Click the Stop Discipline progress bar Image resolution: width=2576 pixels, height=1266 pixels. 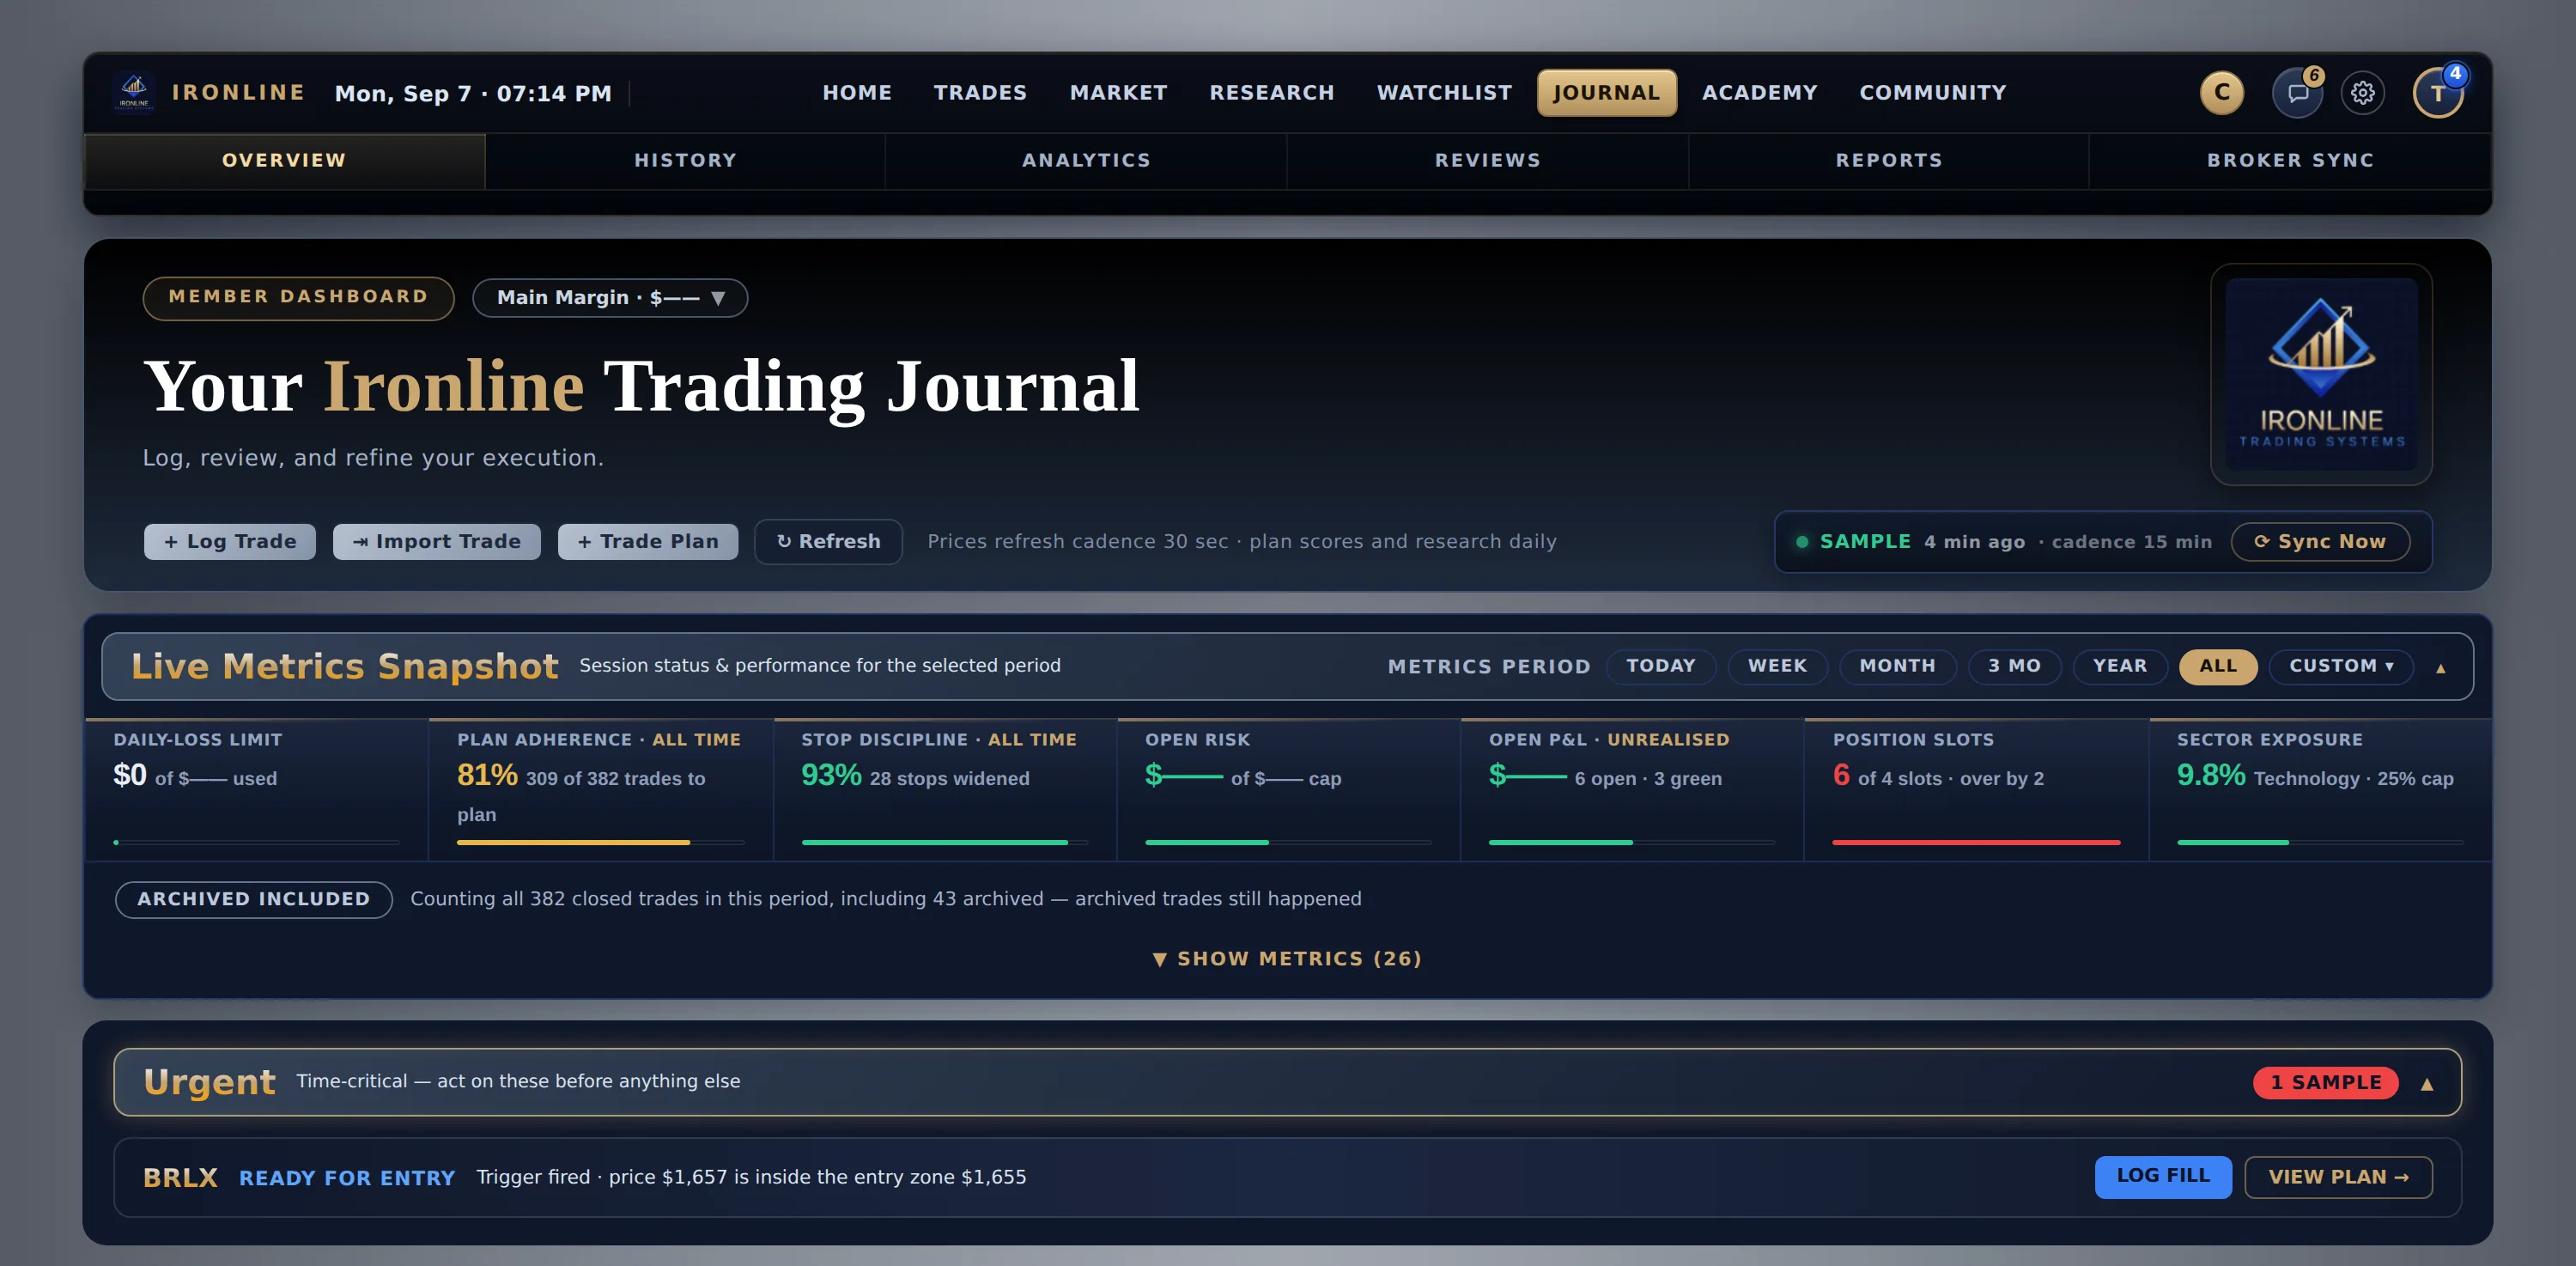(944, 843)
